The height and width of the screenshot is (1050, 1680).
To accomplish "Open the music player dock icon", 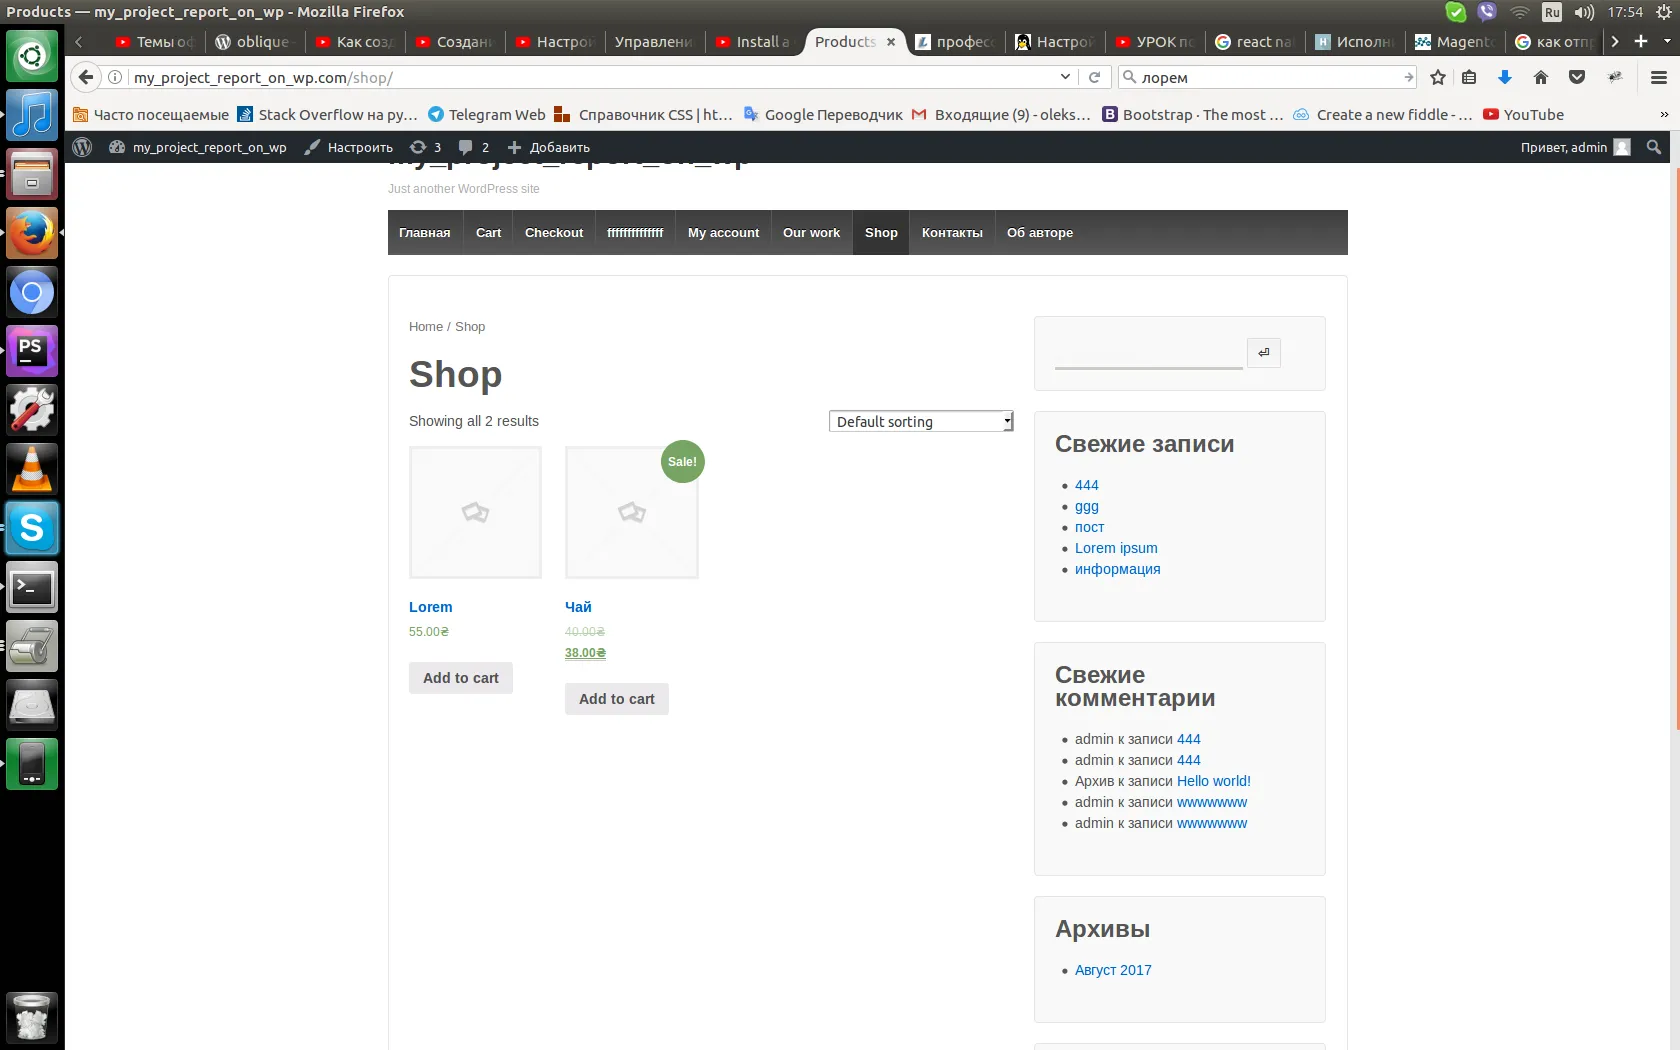I will pyautogui.click(x=32, y=115).
